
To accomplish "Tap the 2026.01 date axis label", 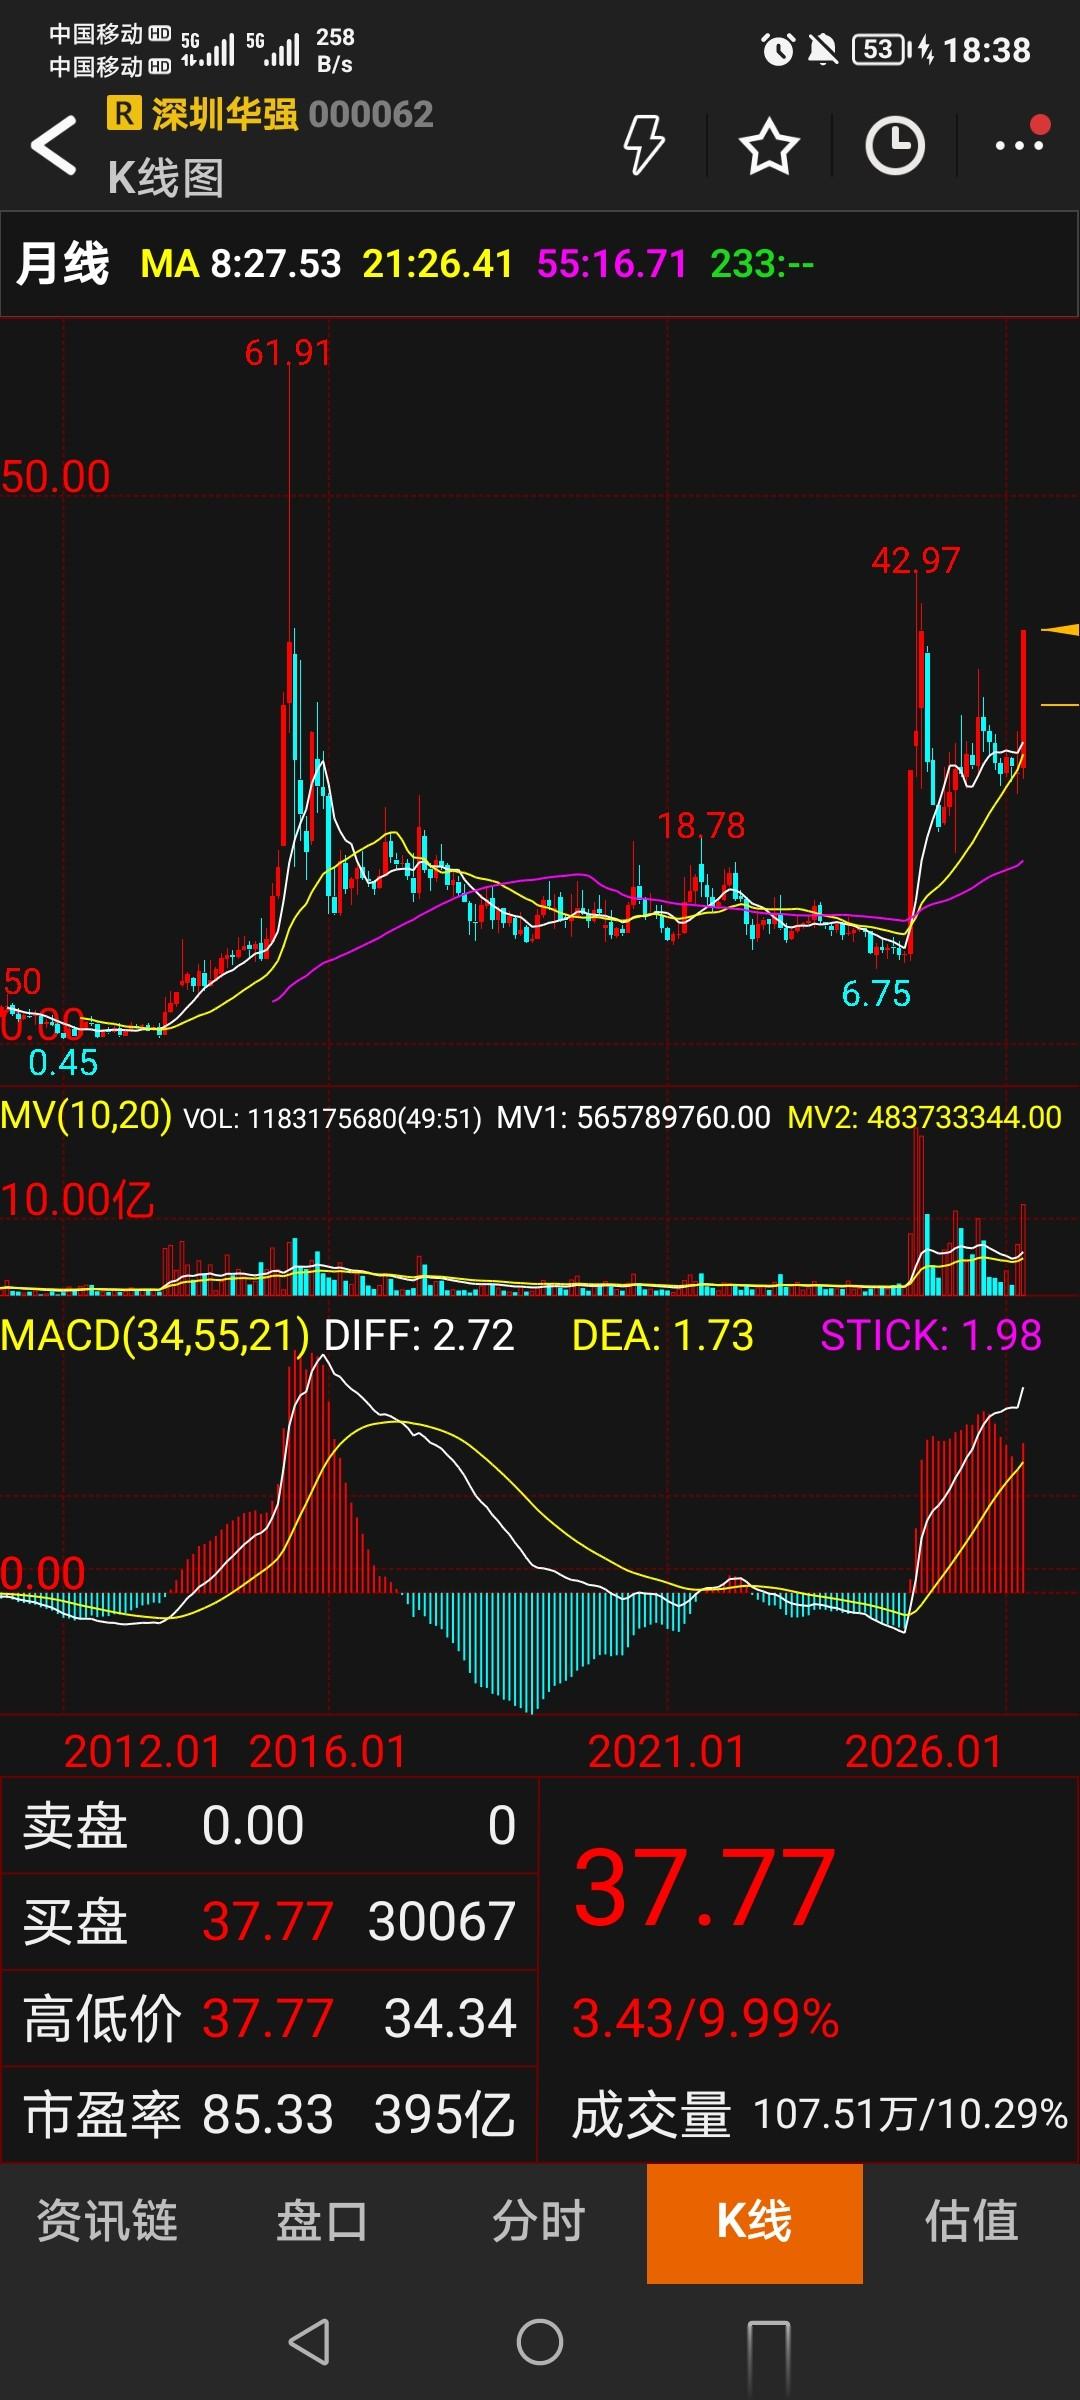I will tap(923, 1752).
